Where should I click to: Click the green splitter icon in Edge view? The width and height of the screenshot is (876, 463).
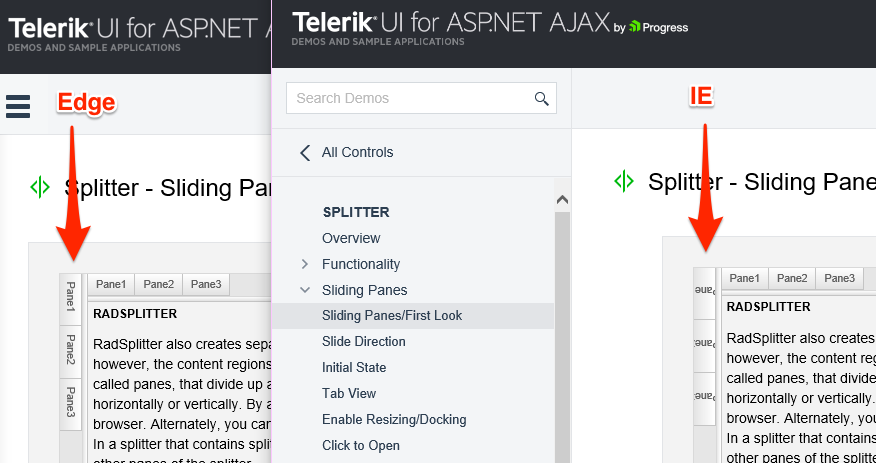[x=40, y=187]
